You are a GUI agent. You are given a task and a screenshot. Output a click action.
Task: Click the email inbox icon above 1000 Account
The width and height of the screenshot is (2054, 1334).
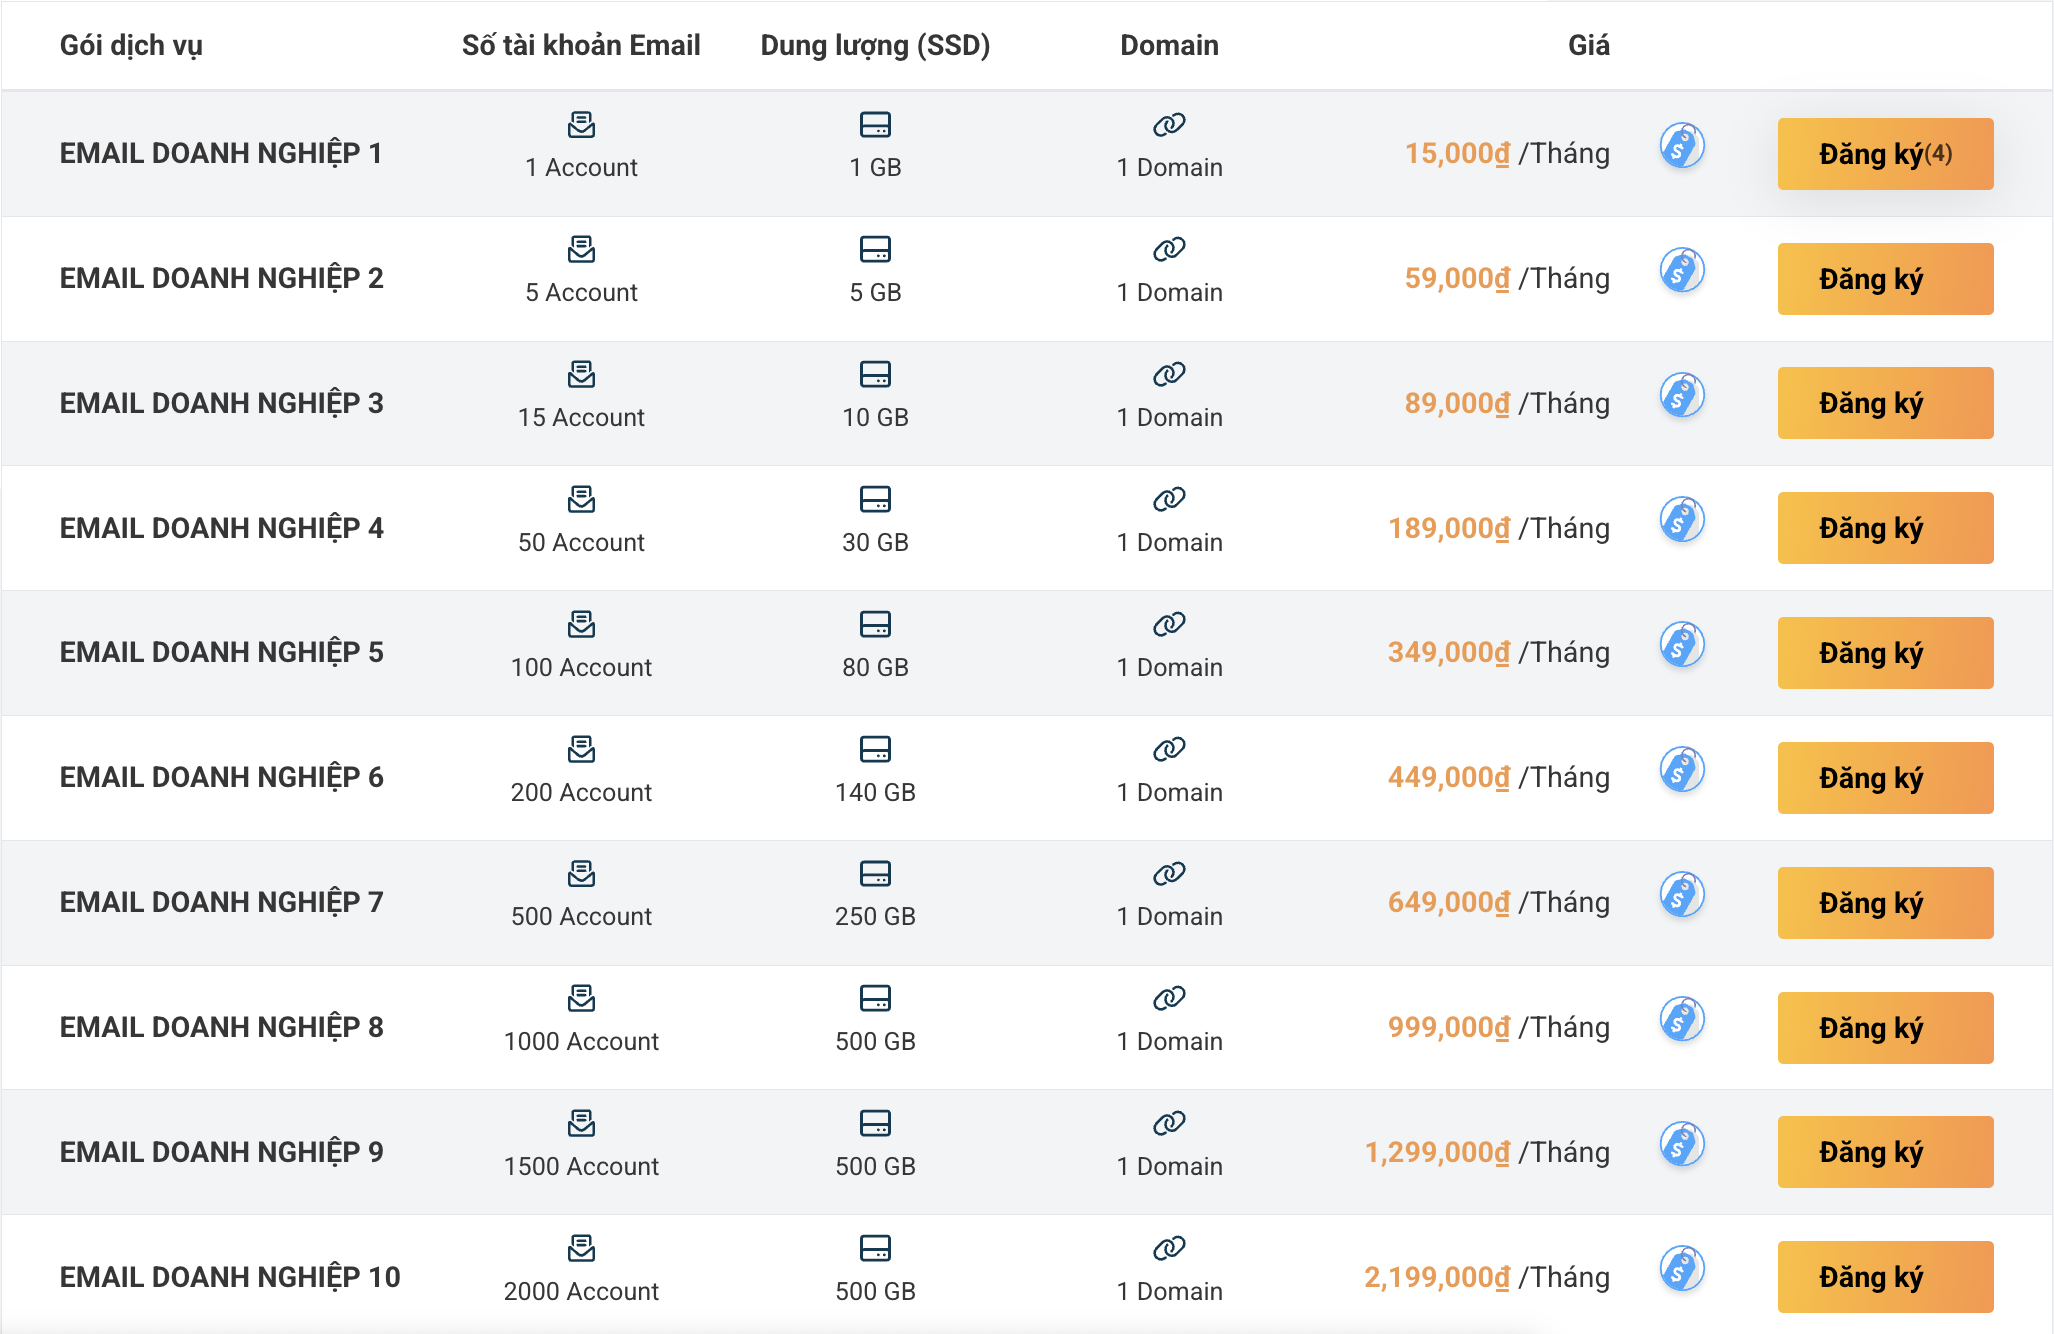[x=581, y=998]
